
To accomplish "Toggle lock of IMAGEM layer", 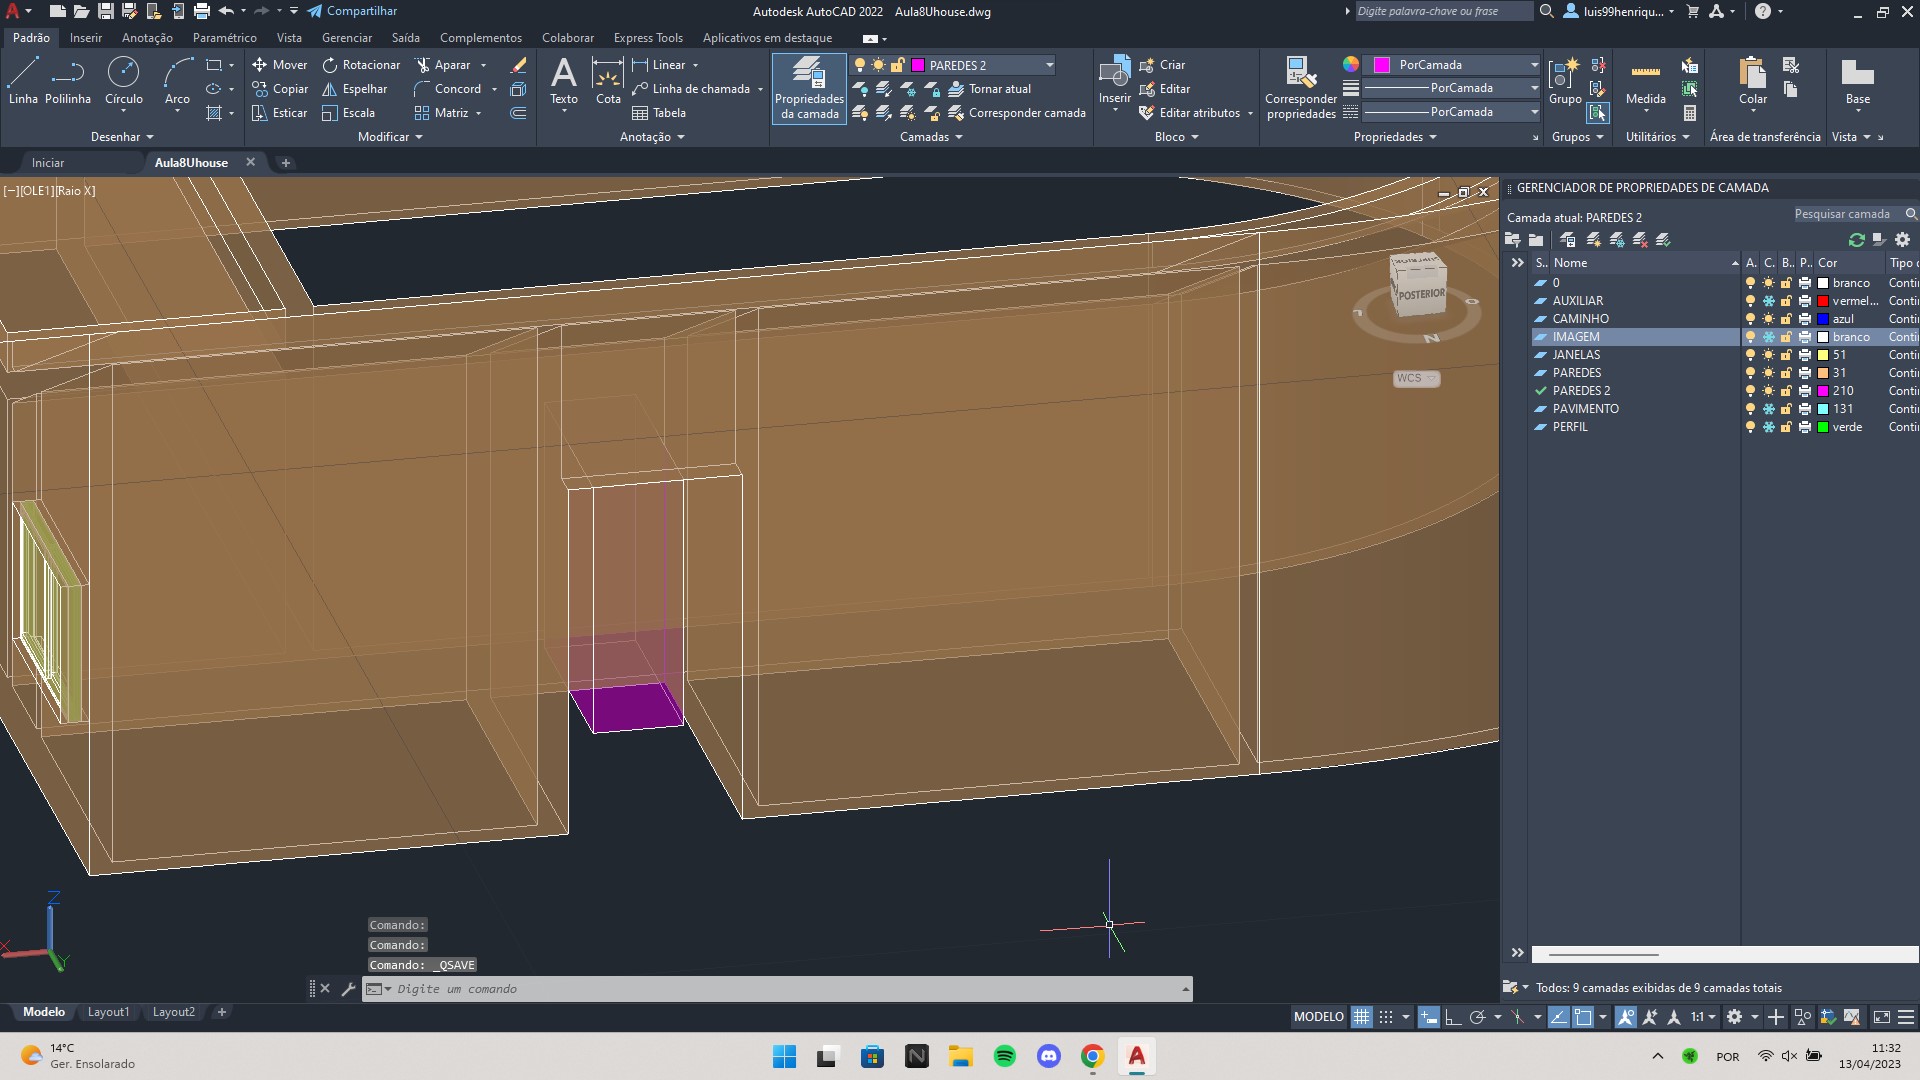I will [x=1786, y=337].
